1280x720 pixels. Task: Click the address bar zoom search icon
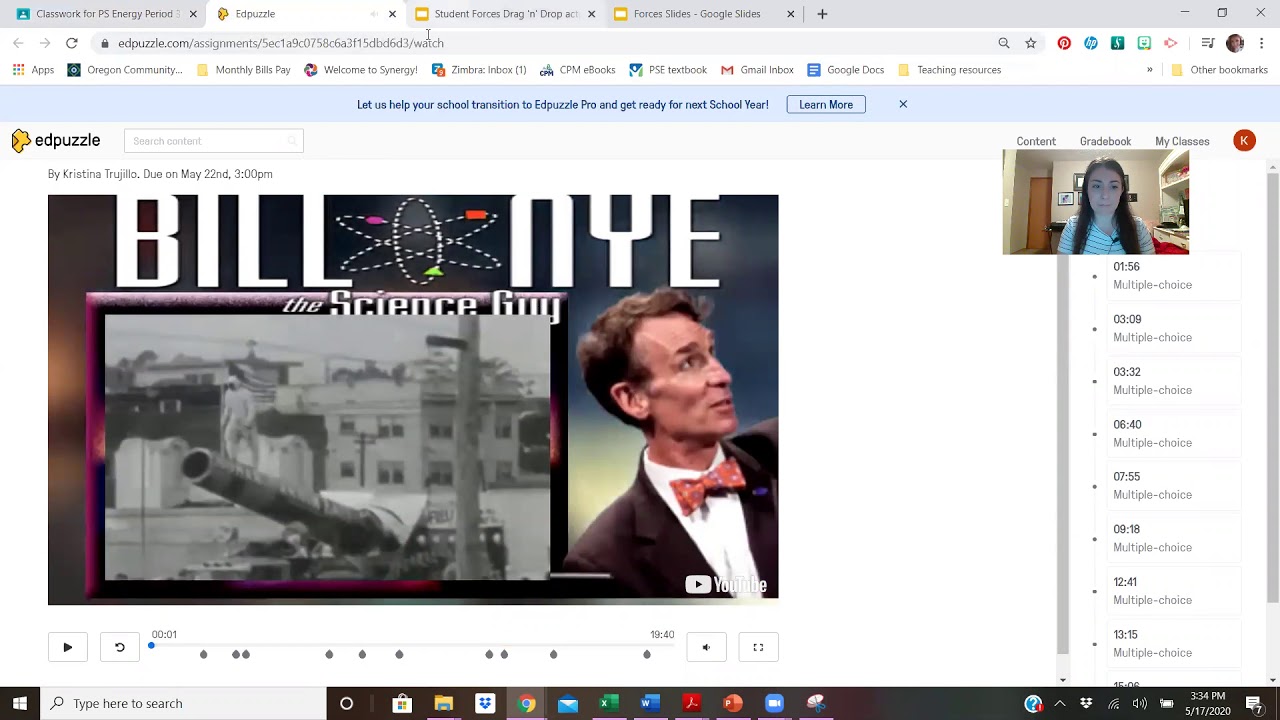click(1004, 43)
